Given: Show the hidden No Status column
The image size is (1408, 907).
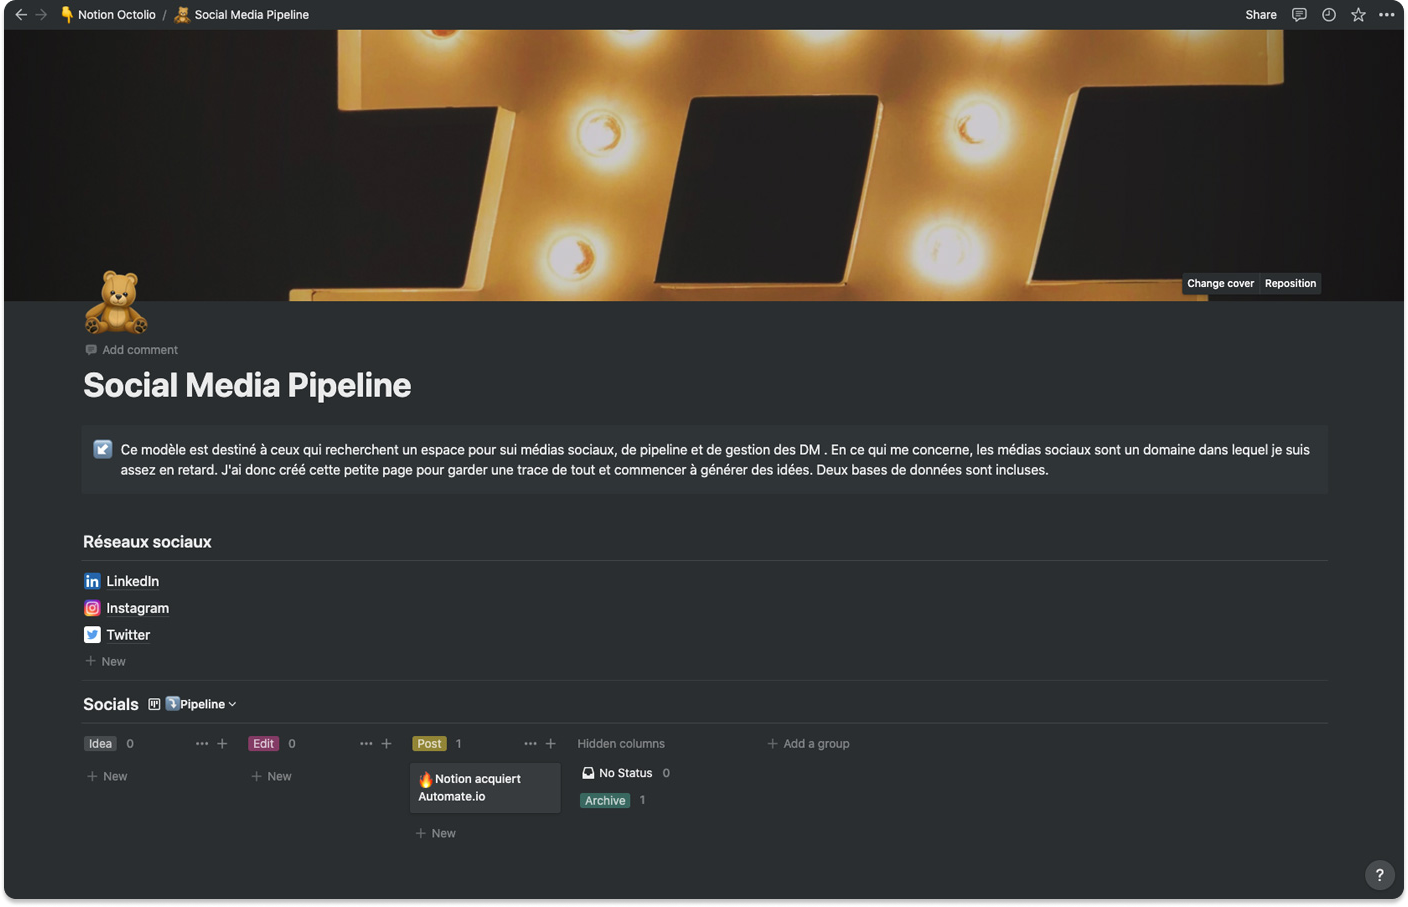Looking at the screenshot, I should (625, 773).
